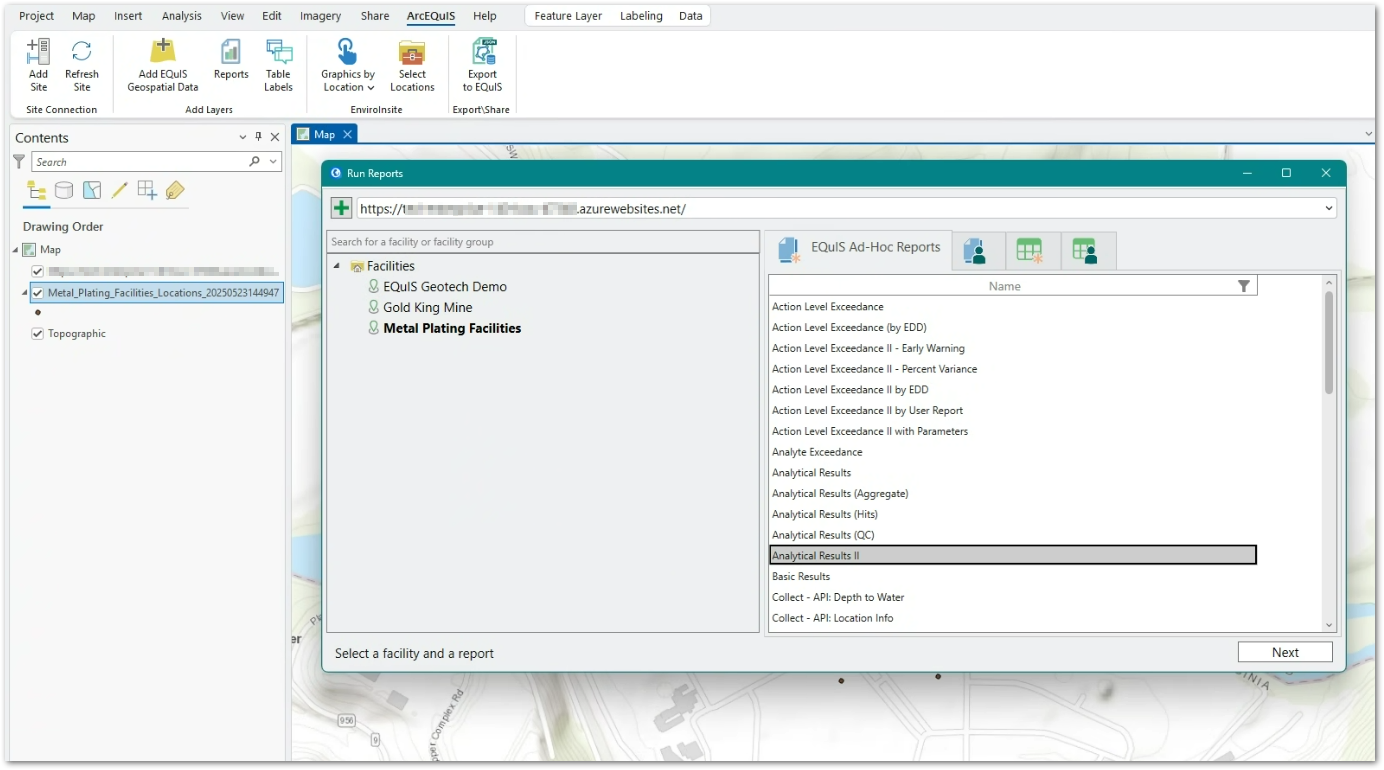This screenshot has height=770, width=1384.
Task: Open the Analysis ribbon tab
Action: (x=182, y=16)
